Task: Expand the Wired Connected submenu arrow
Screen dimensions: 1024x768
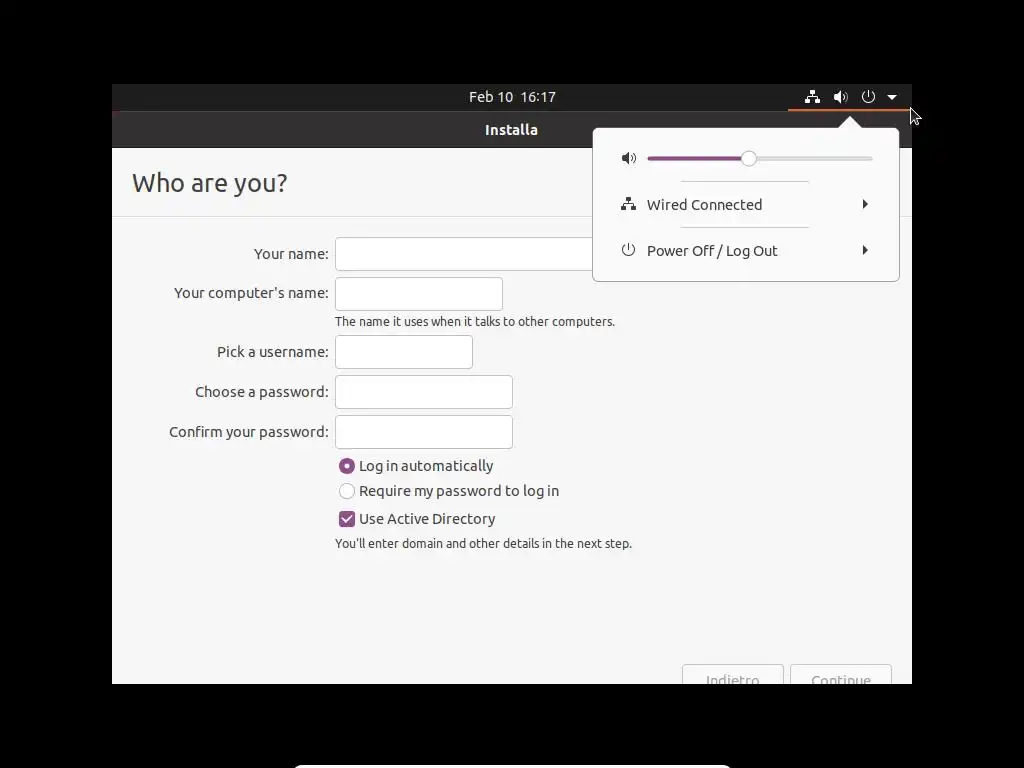Action: (x=865, y=204)
